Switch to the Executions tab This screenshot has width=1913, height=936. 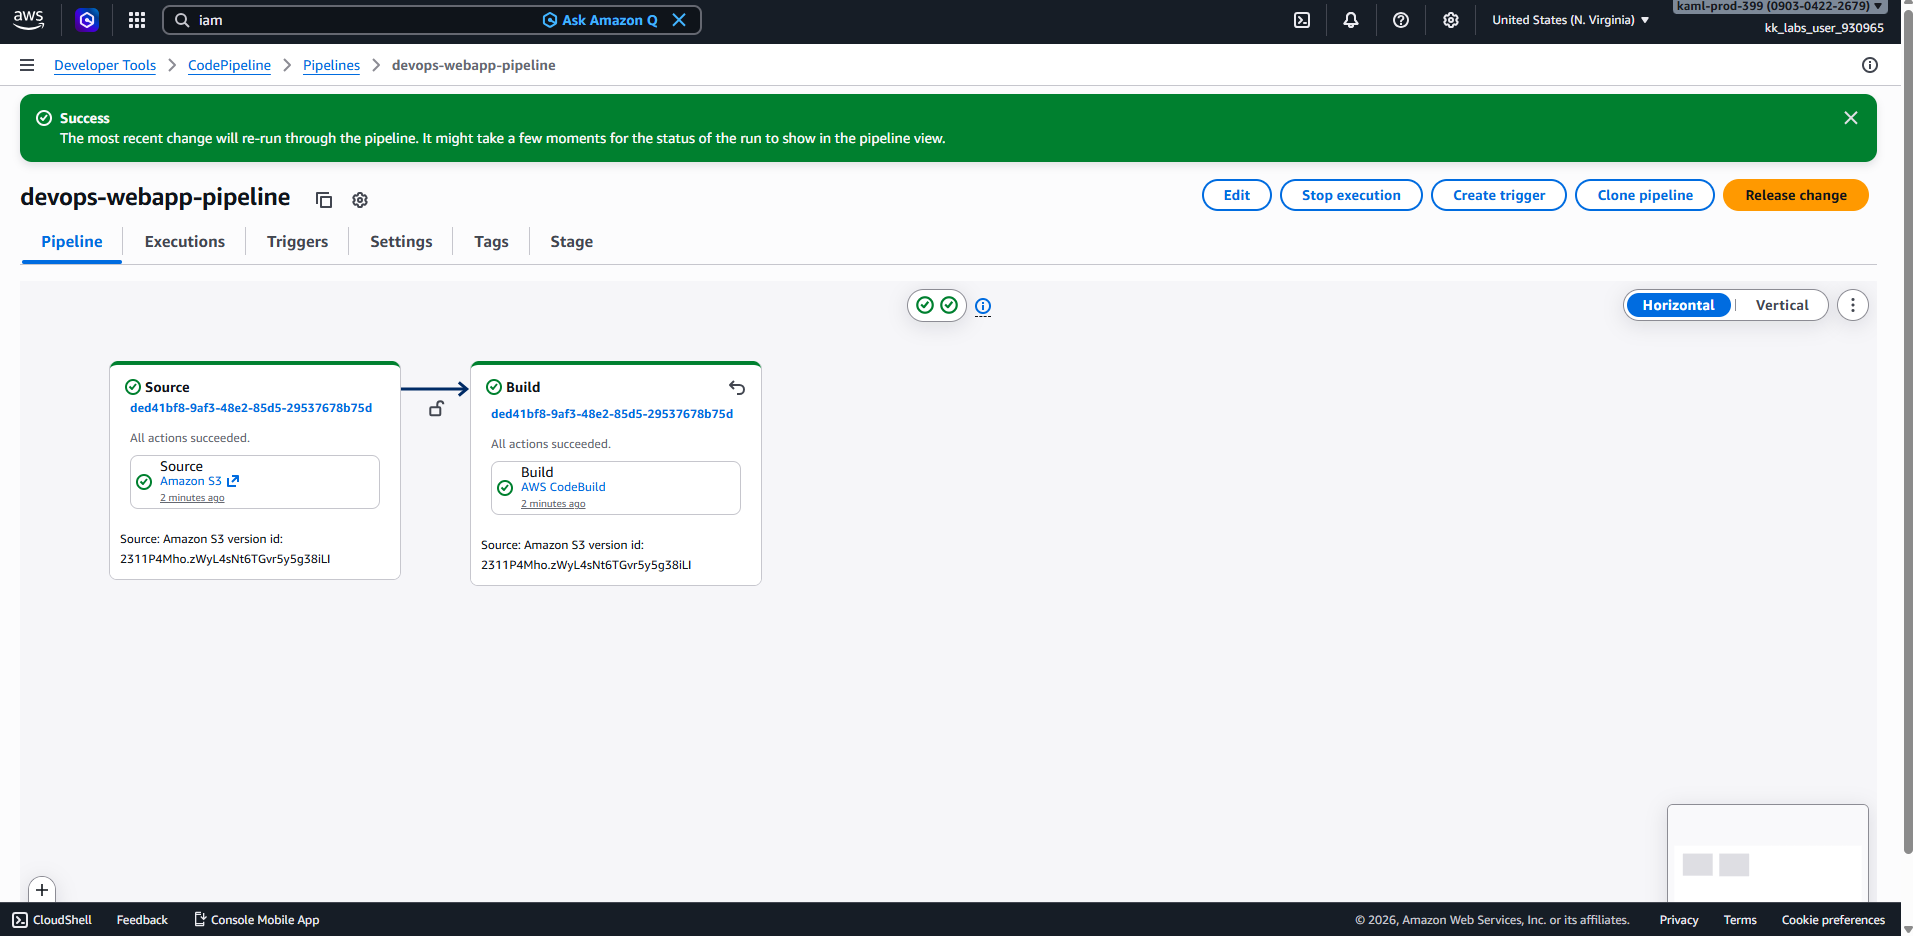pyautogui.click(x=185, y=242)
